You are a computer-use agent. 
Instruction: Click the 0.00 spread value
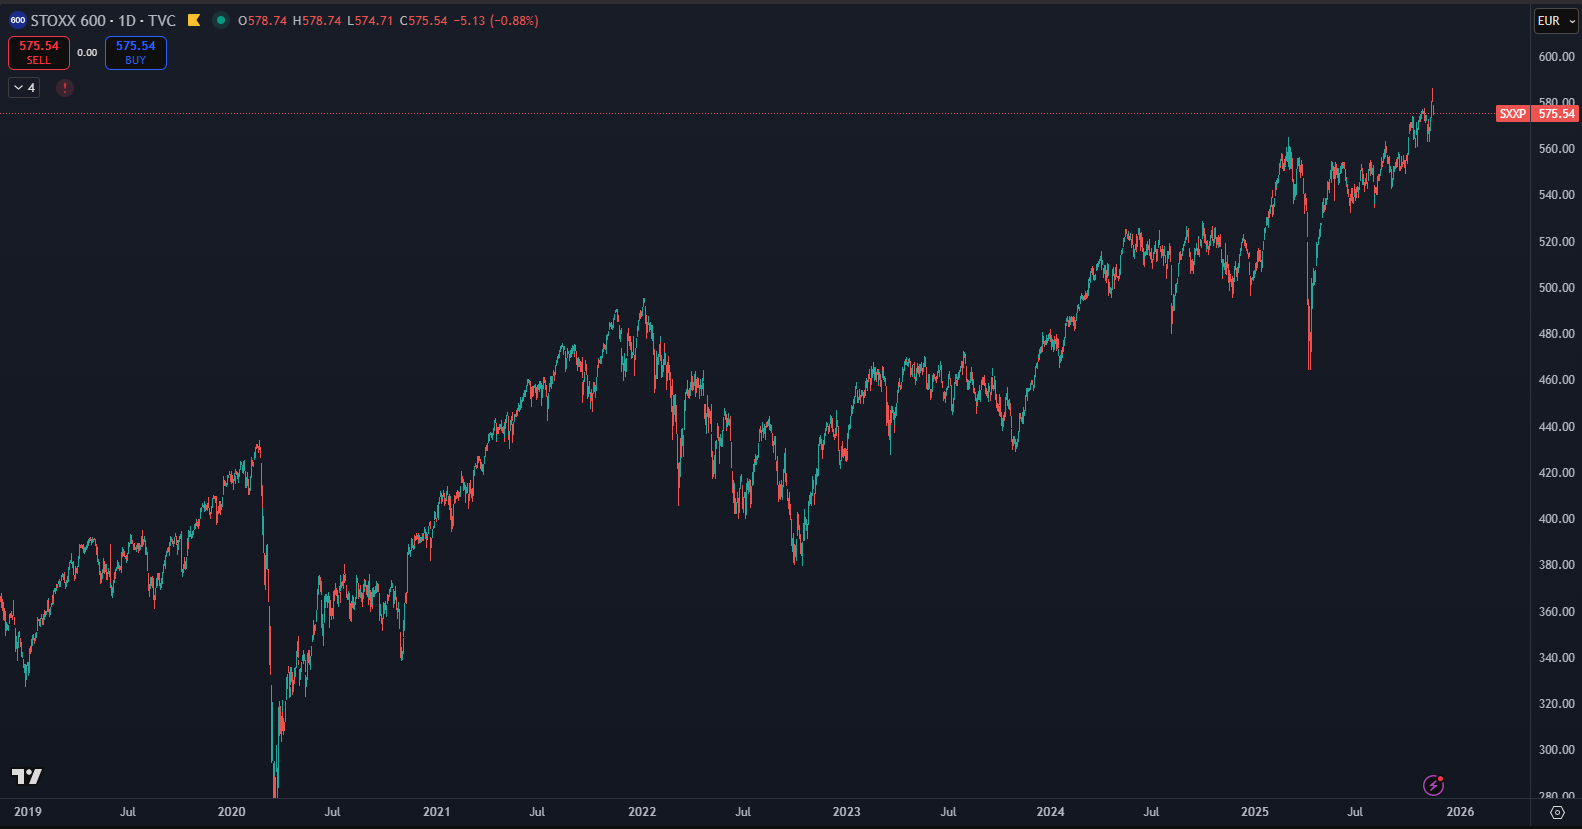tap(87, 53)
